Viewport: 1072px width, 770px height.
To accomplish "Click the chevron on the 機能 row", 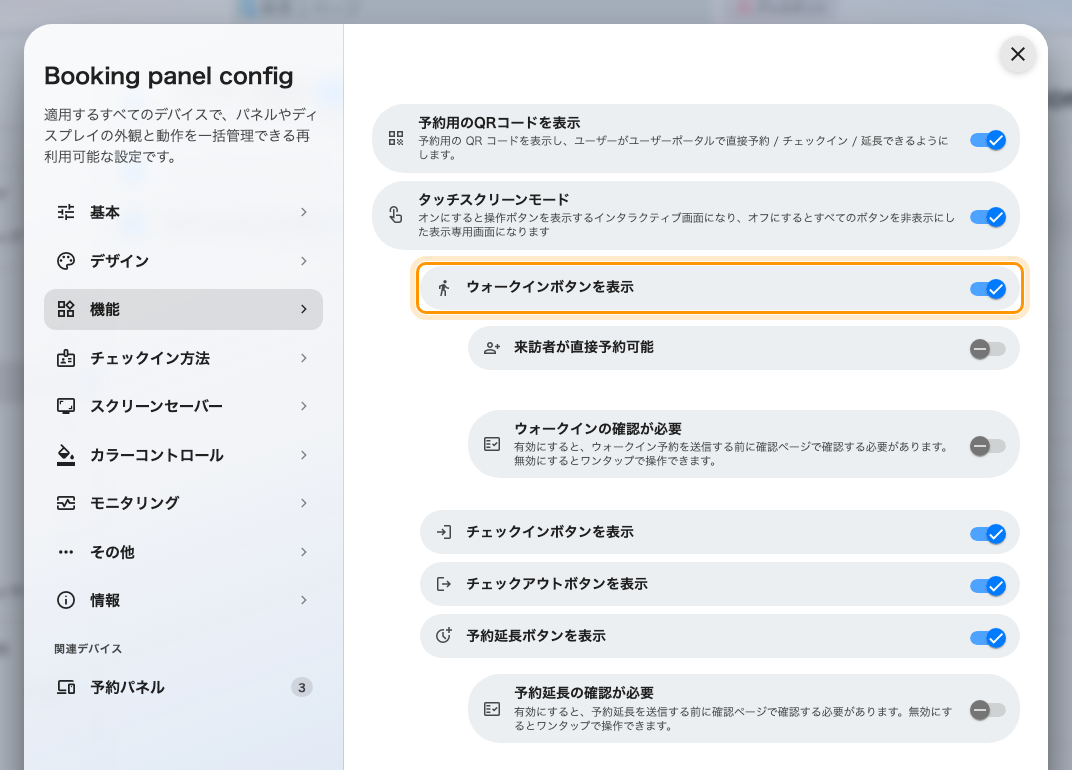I will (x=304, y=309).
